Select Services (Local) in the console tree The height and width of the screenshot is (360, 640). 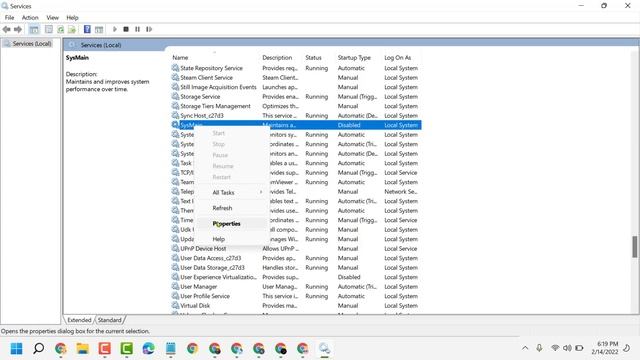point(32,44)
